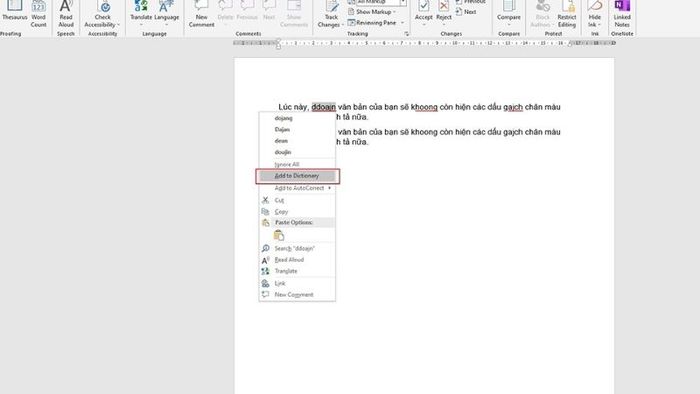This screenshot has width=700, height=394.
Task: Click the Show Comments button
Action: tap(294, 14)
